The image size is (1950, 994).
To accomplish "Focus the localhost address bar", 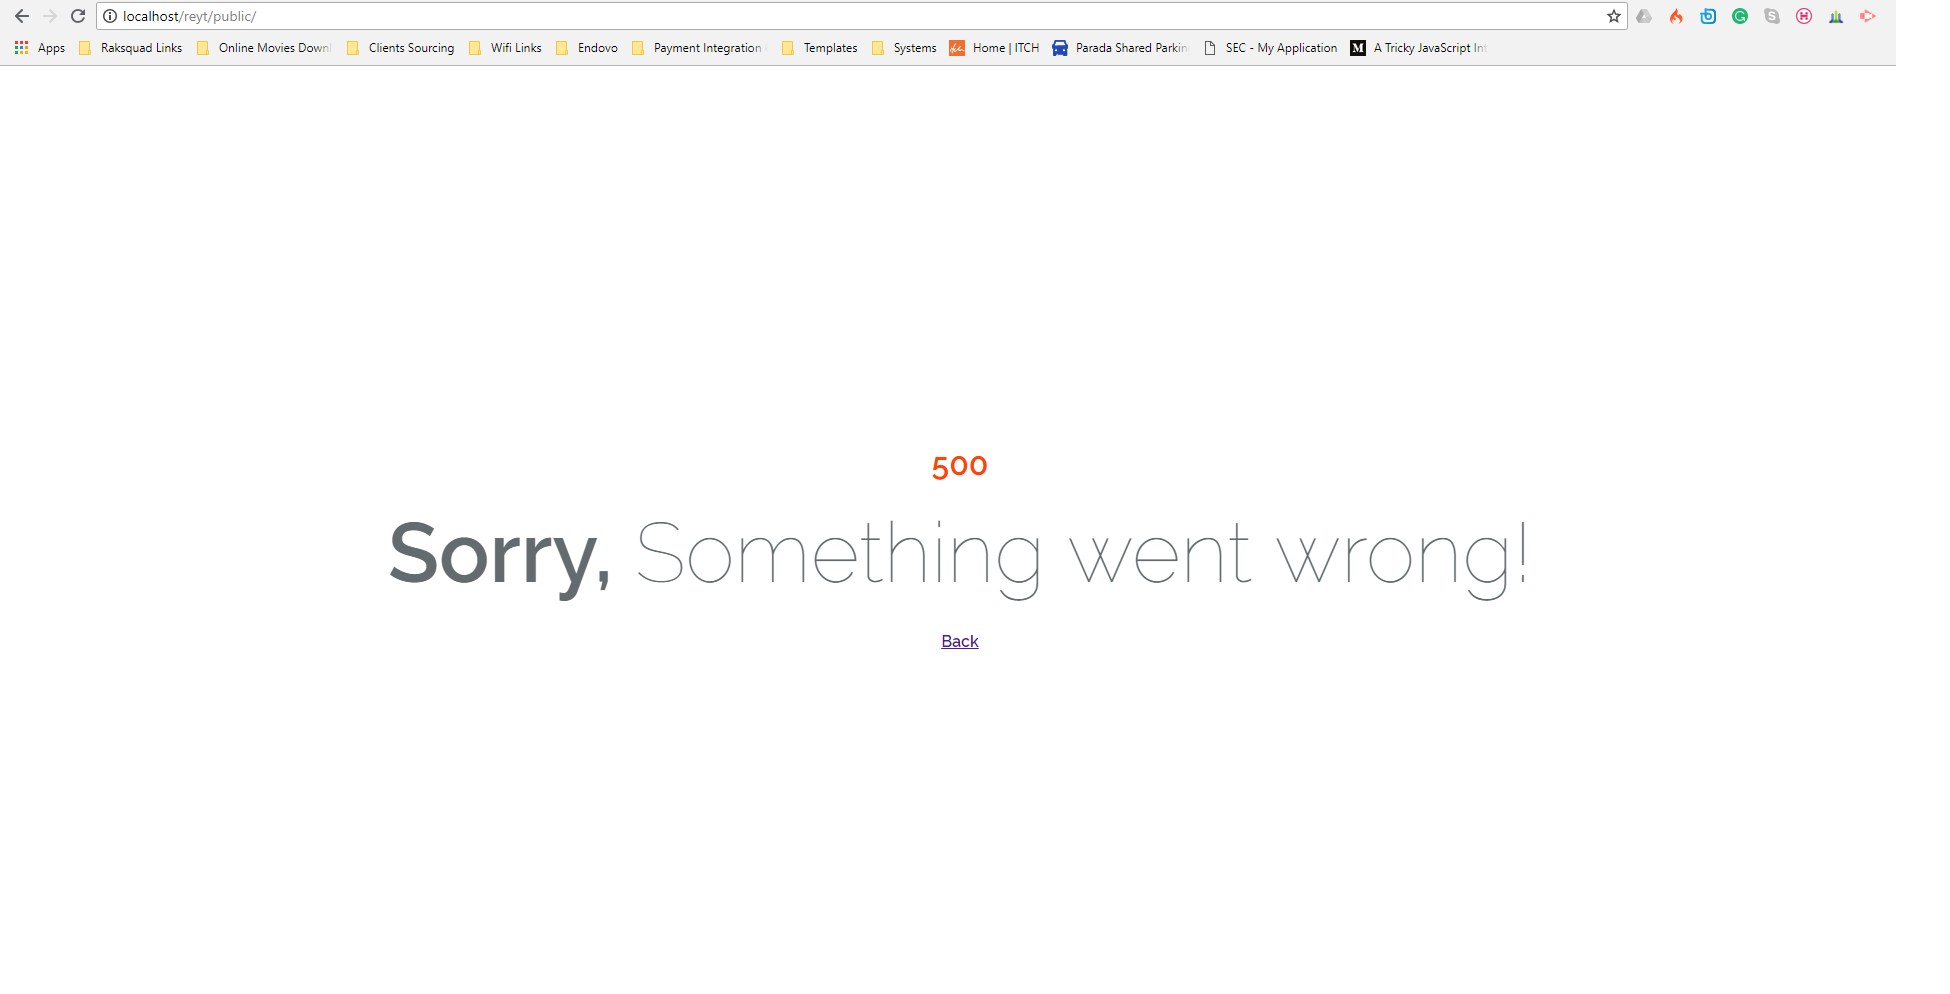I will click(x=860, y=16).
